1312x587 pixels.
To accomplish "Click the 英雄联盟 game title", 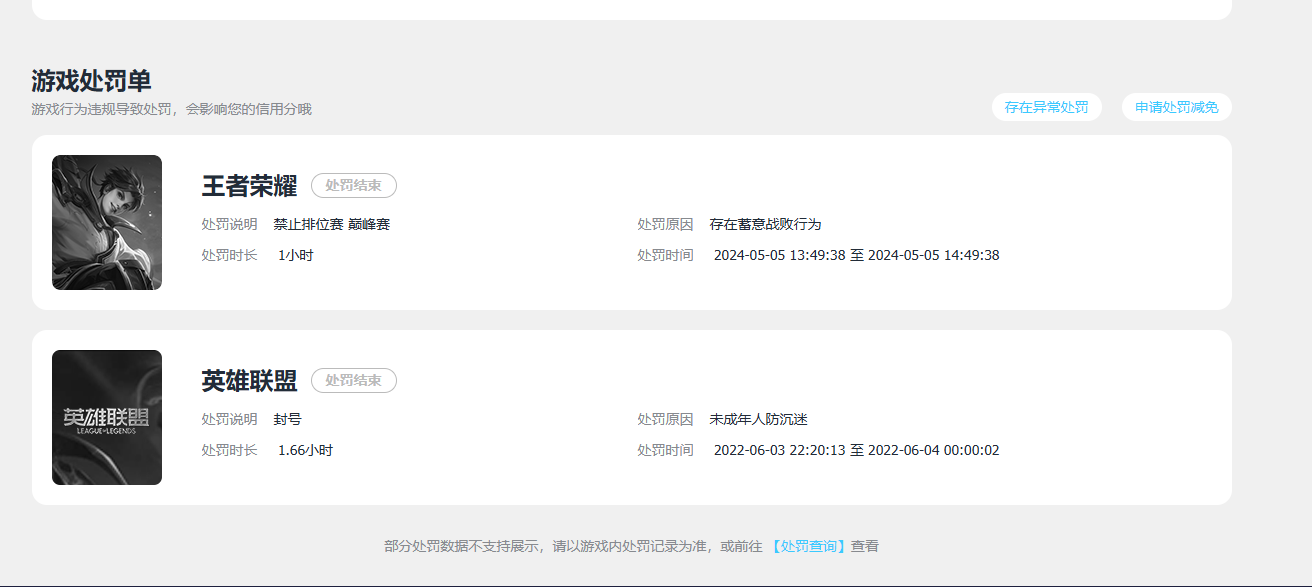I will click(x=249, y=381).
